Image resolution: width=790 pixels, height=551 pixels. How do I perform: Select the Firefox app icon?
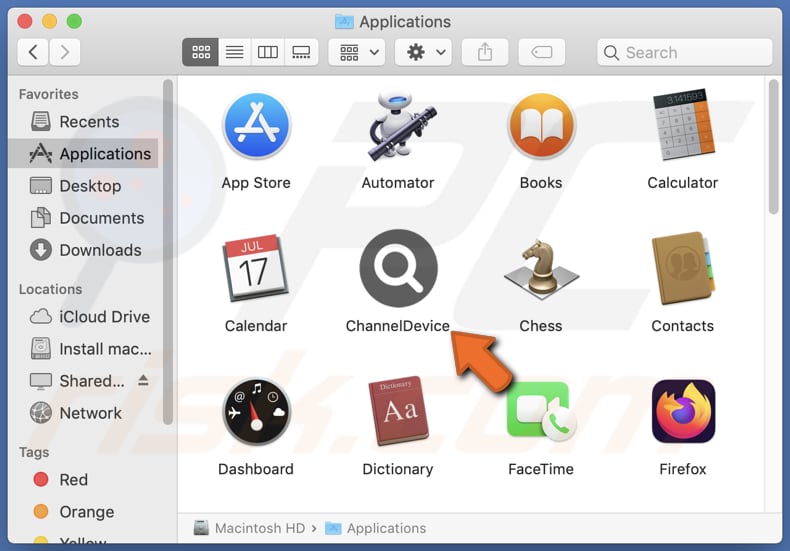click(683, 411)
